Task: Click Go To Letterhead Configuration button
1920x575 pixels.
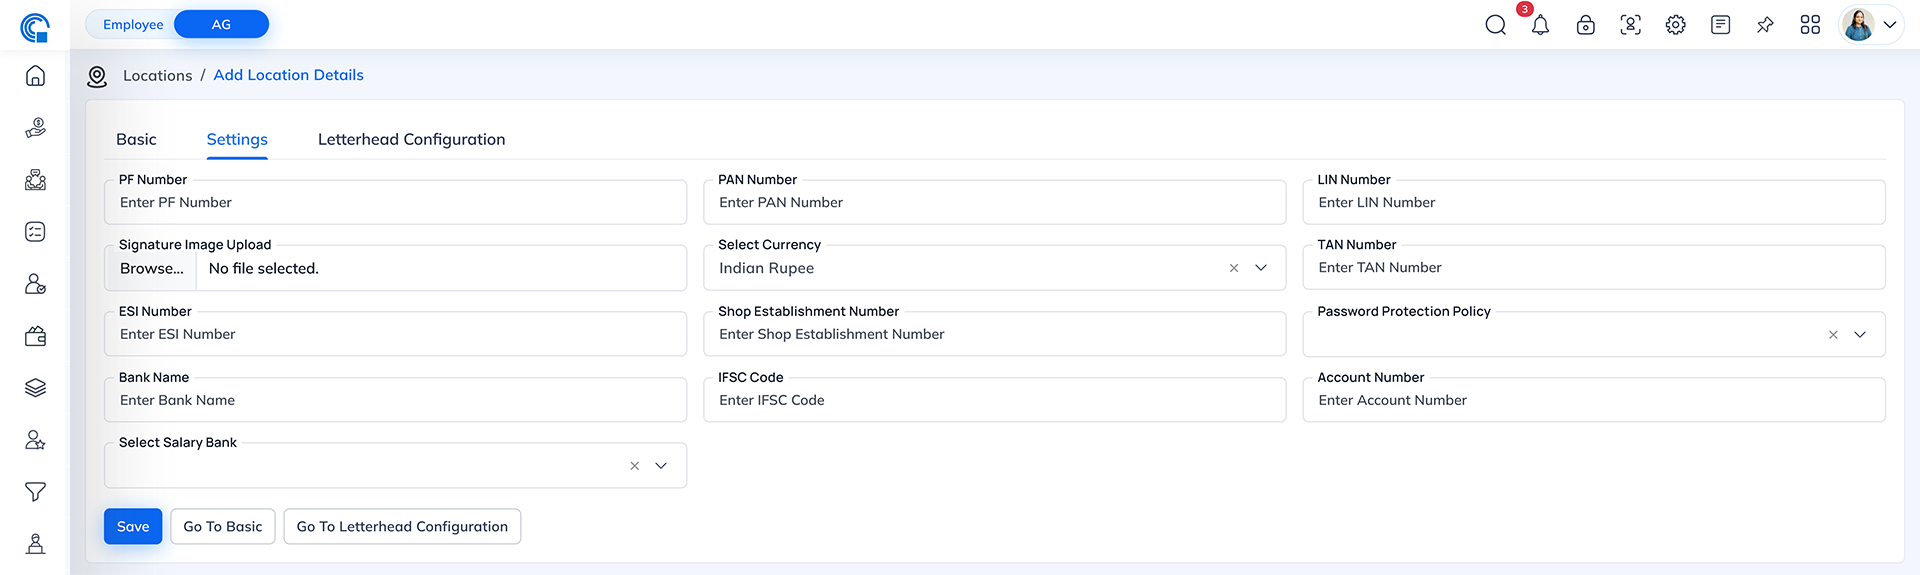Action: click(402, 527)
